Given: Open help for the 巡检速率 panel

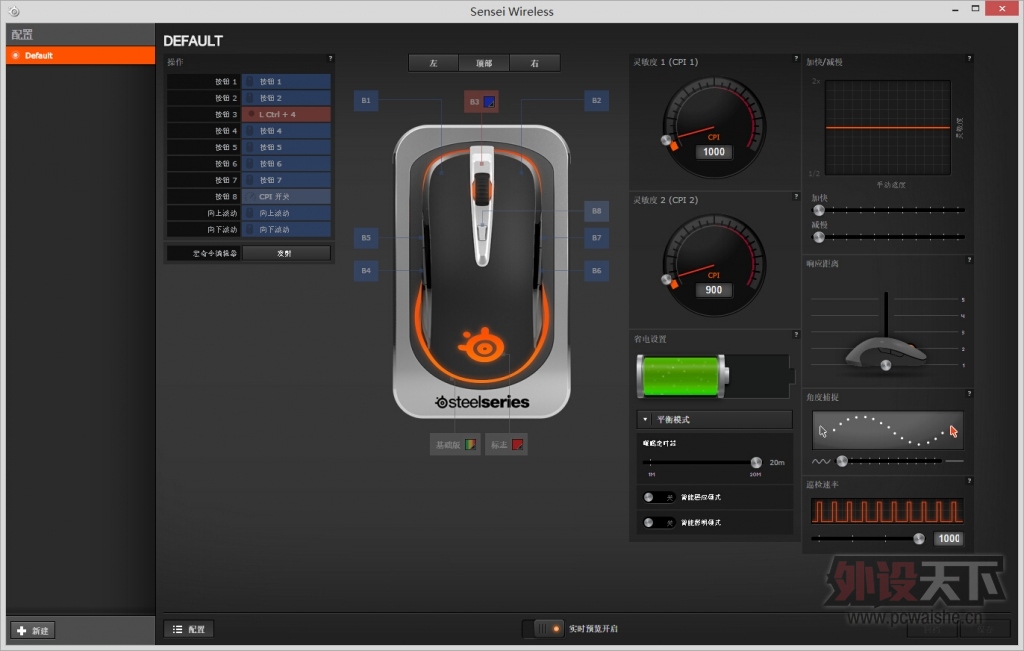Looking at the screenshot, I should (x=969, y=481).
